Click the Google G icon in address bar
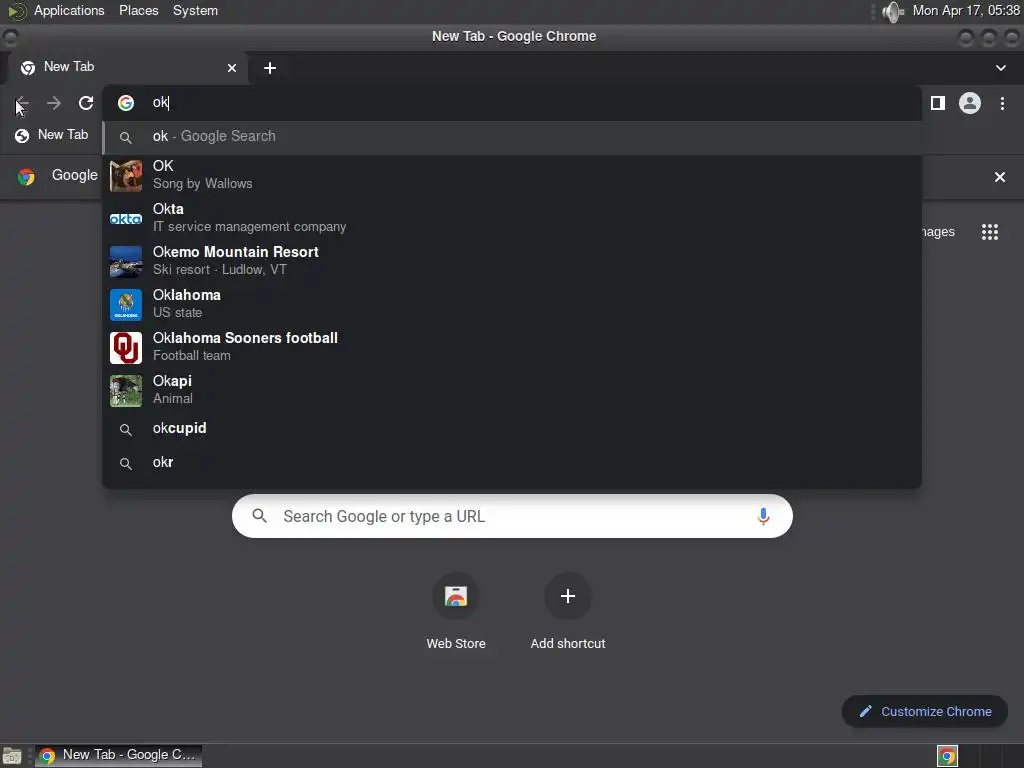 (125, 103)
